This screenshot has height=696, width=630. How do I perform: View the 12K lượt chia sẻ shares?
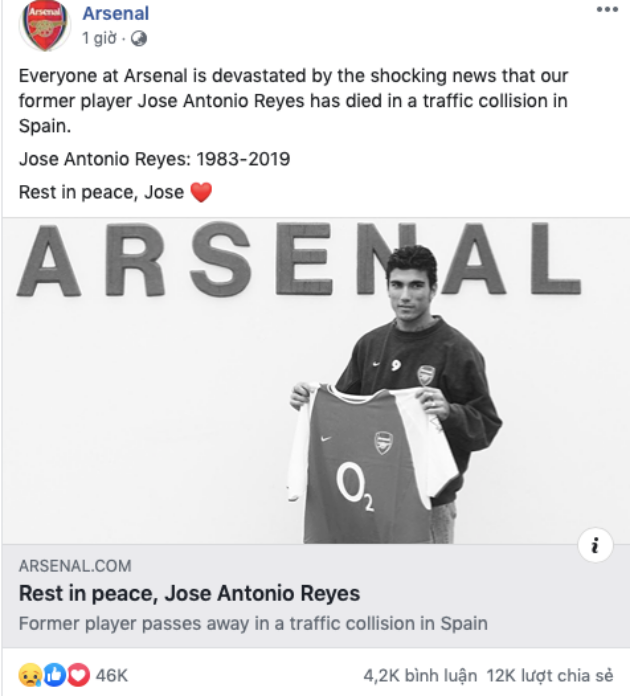(x=554, y=675)
